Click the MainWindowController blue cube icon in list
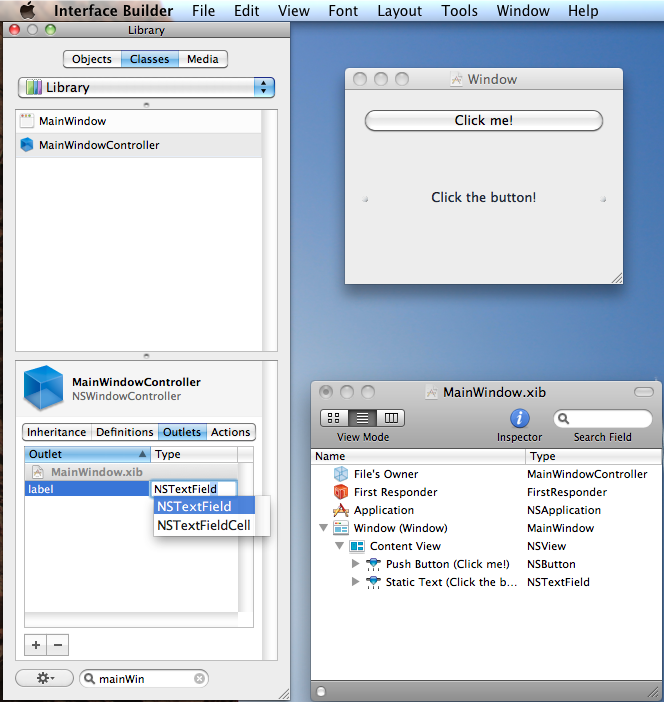664x702 pixels. click(27, 145)
